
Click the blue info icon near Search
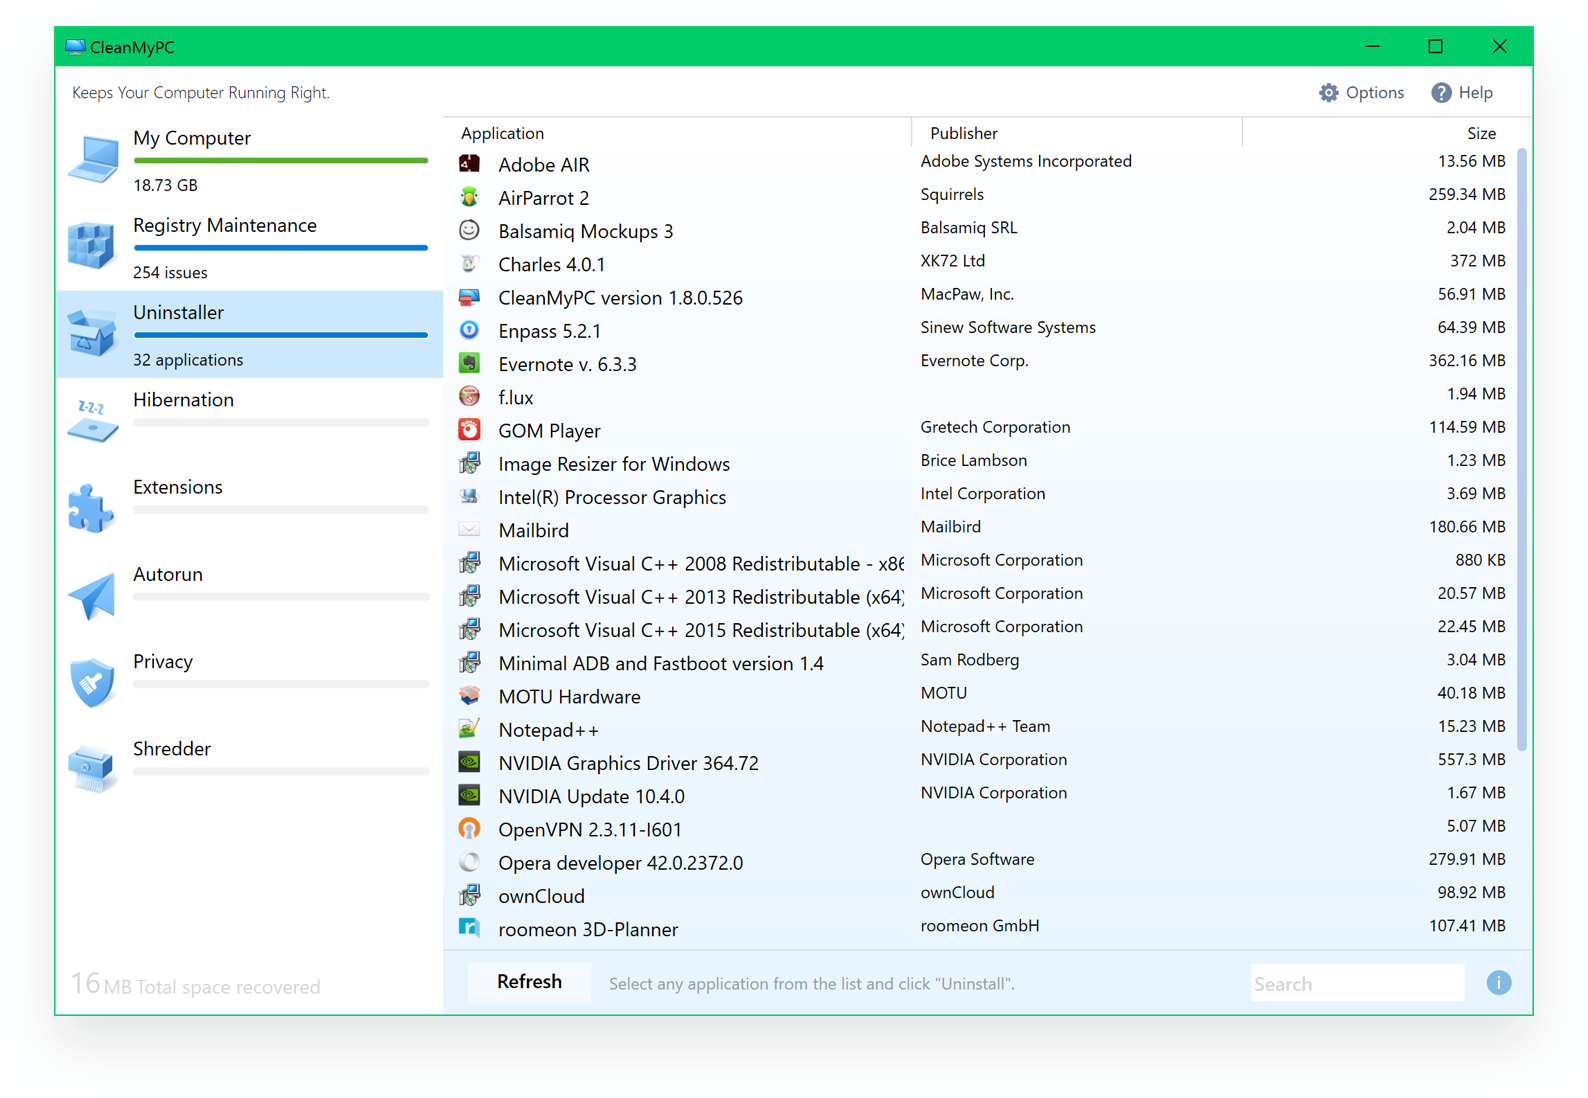1498,983
